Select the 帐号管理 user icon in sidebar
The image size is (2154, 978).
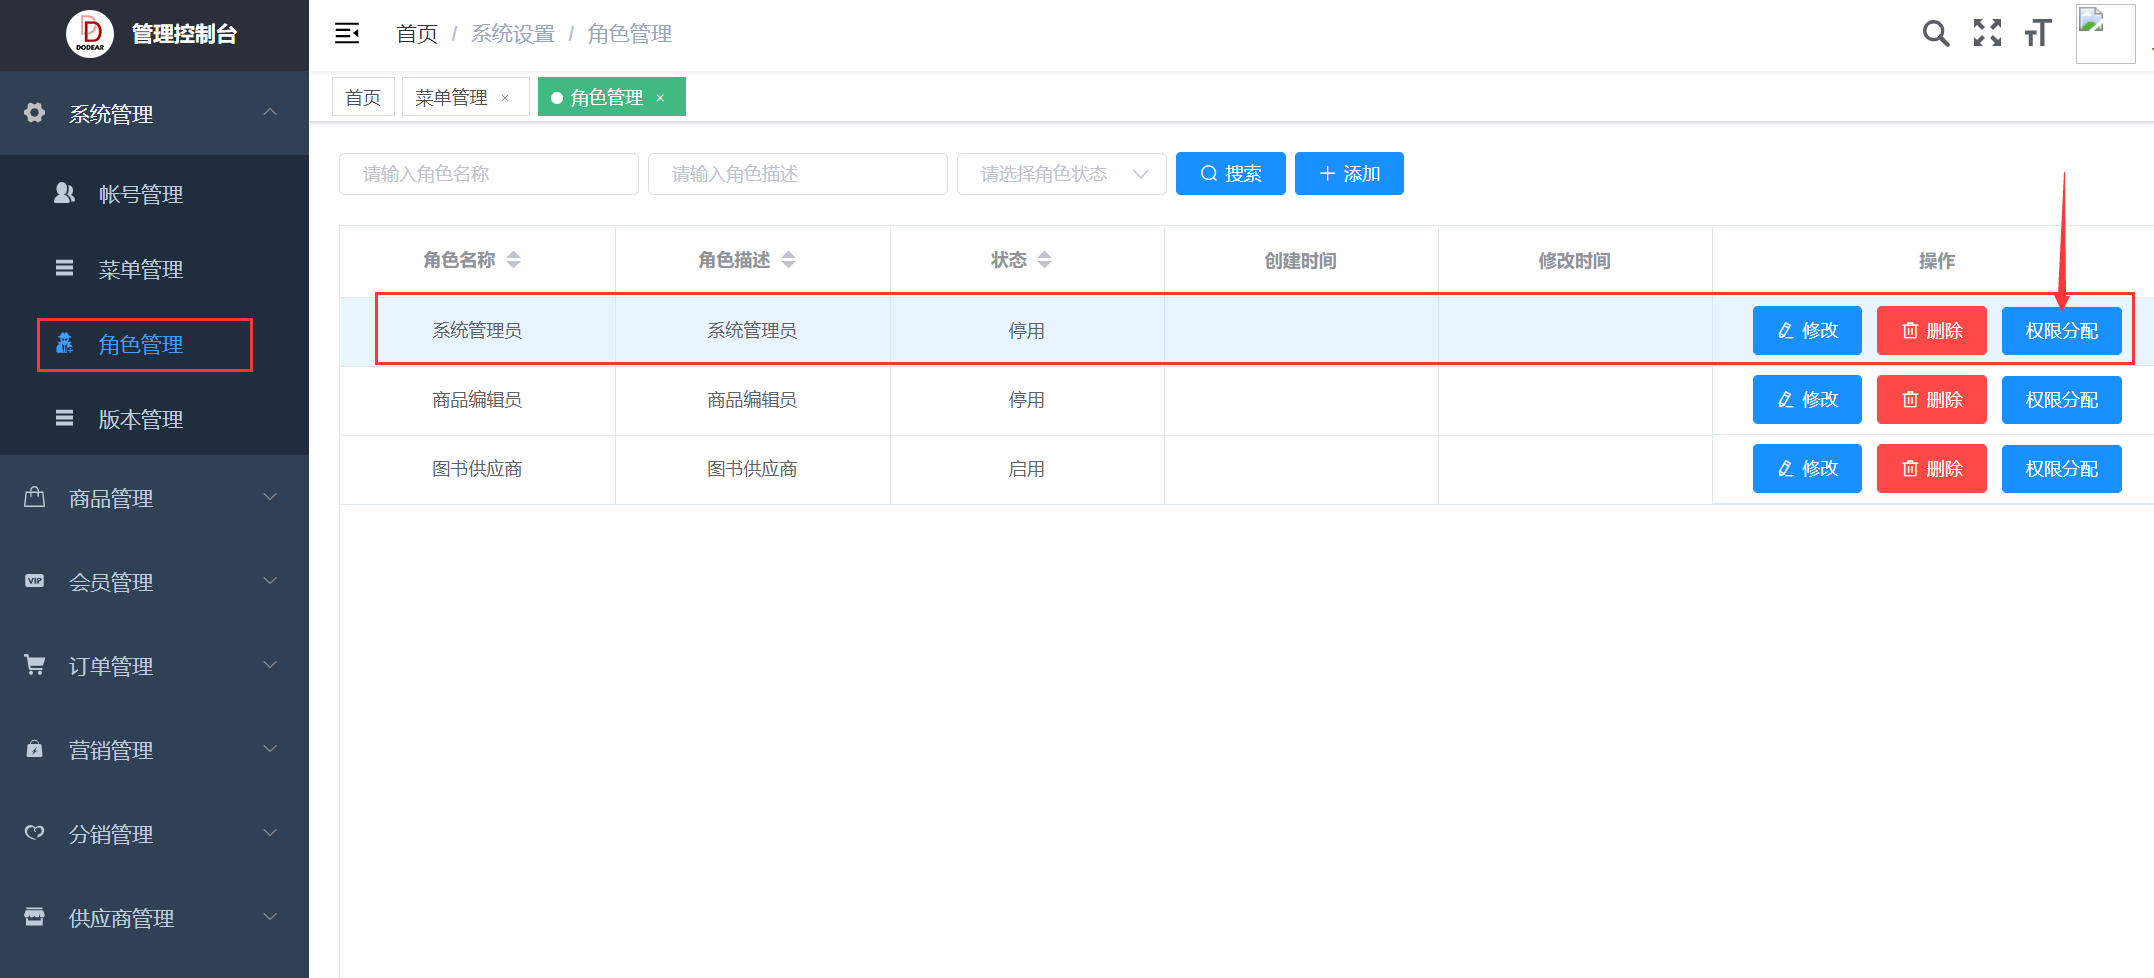point(64,193)
